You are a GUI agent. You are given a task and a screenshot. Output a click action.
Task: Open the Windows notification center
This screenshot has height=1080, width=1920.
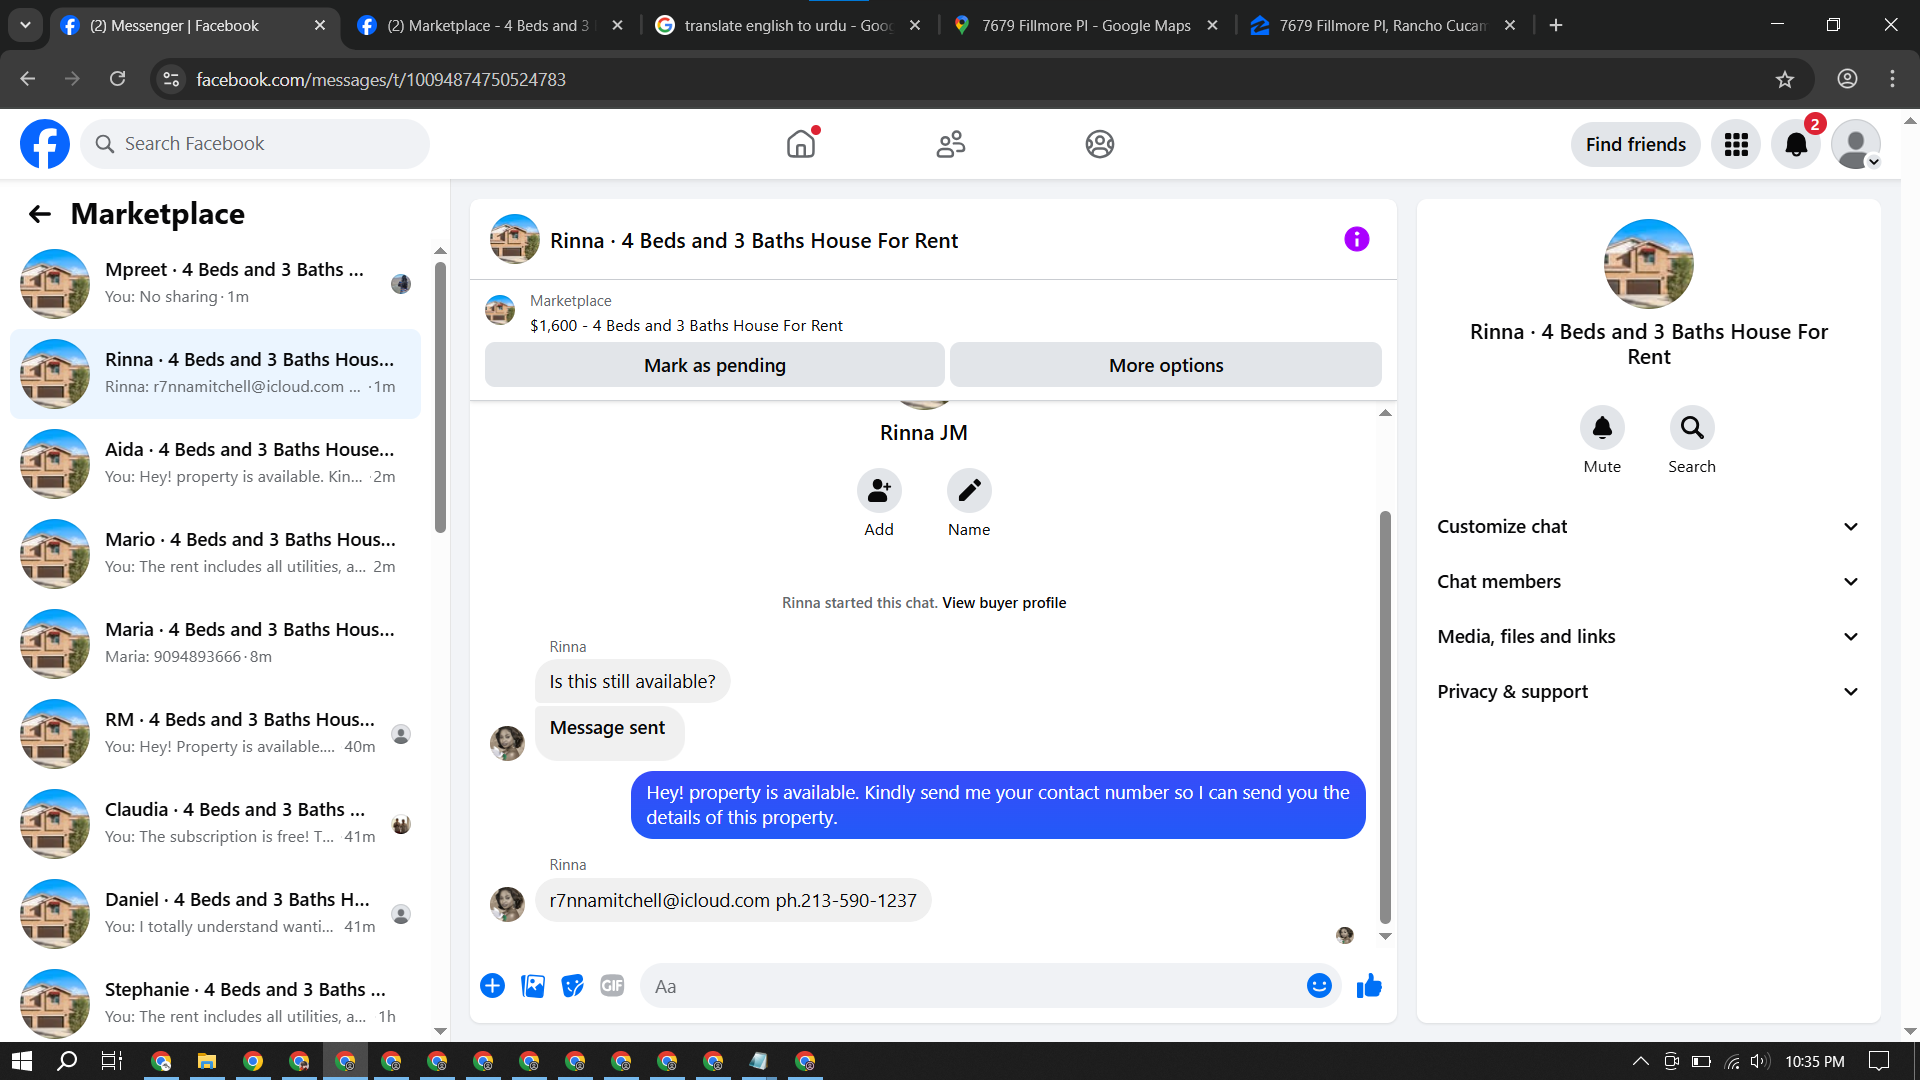pyautogui.click(x=1879, y=1061)
